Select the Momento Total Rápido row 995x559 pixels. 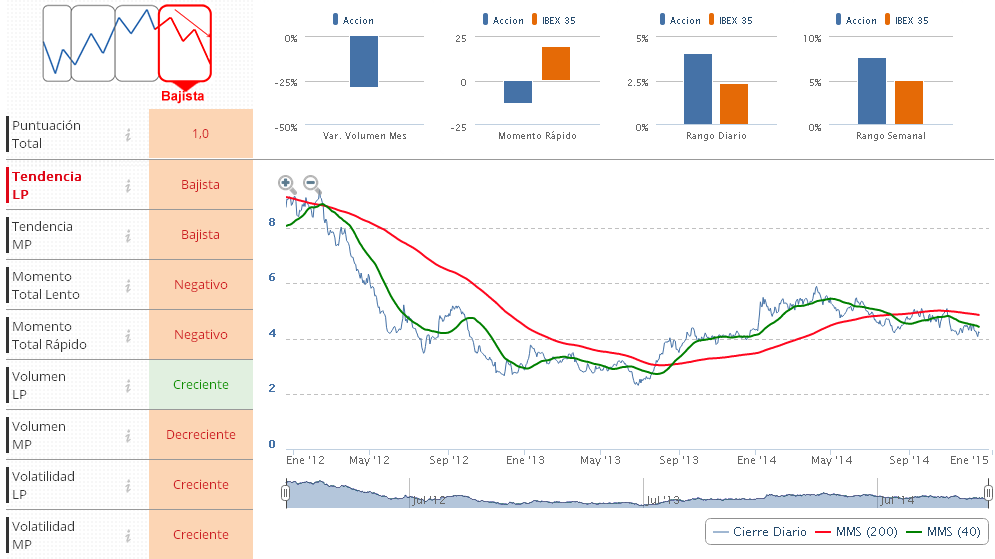[x=129, y=336]
